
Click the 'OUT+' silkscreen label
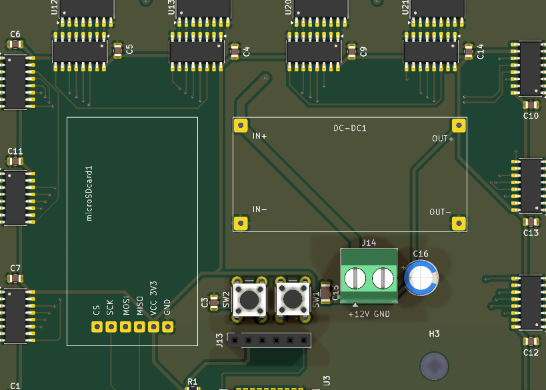pyautogui.click(x=443, y=139)
